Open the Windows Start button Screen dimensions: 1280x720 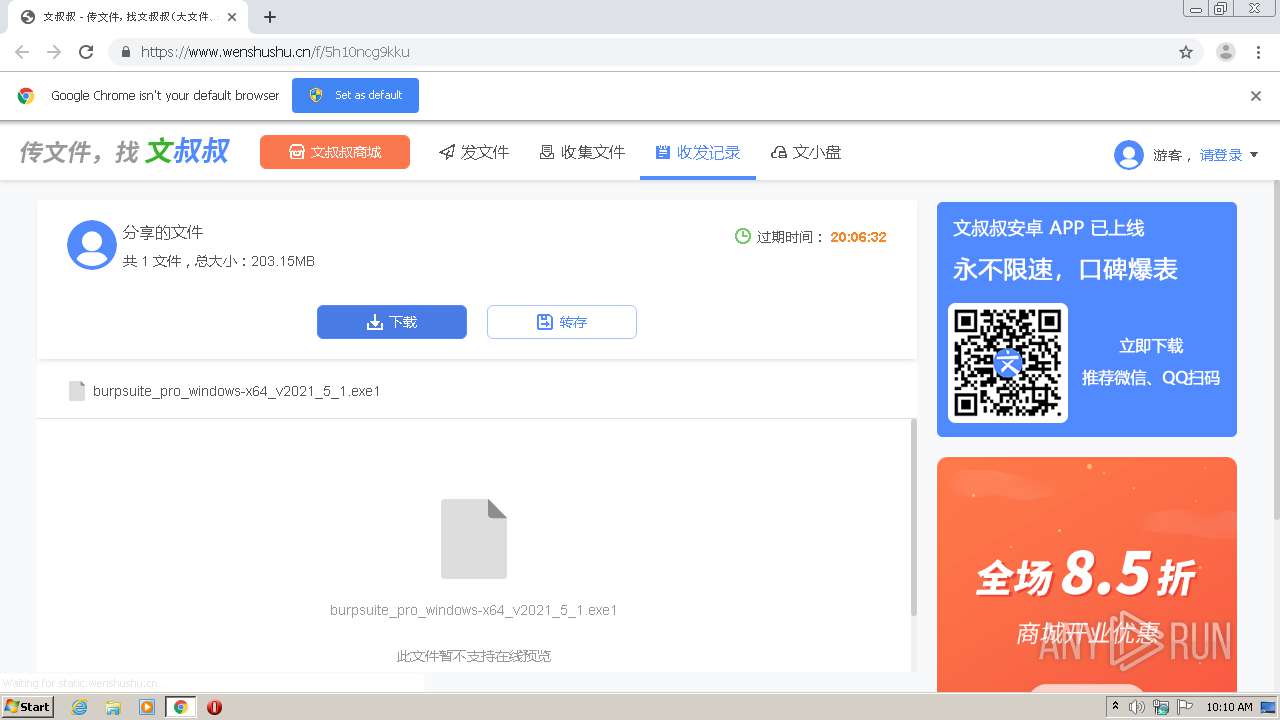coord(28,706)
